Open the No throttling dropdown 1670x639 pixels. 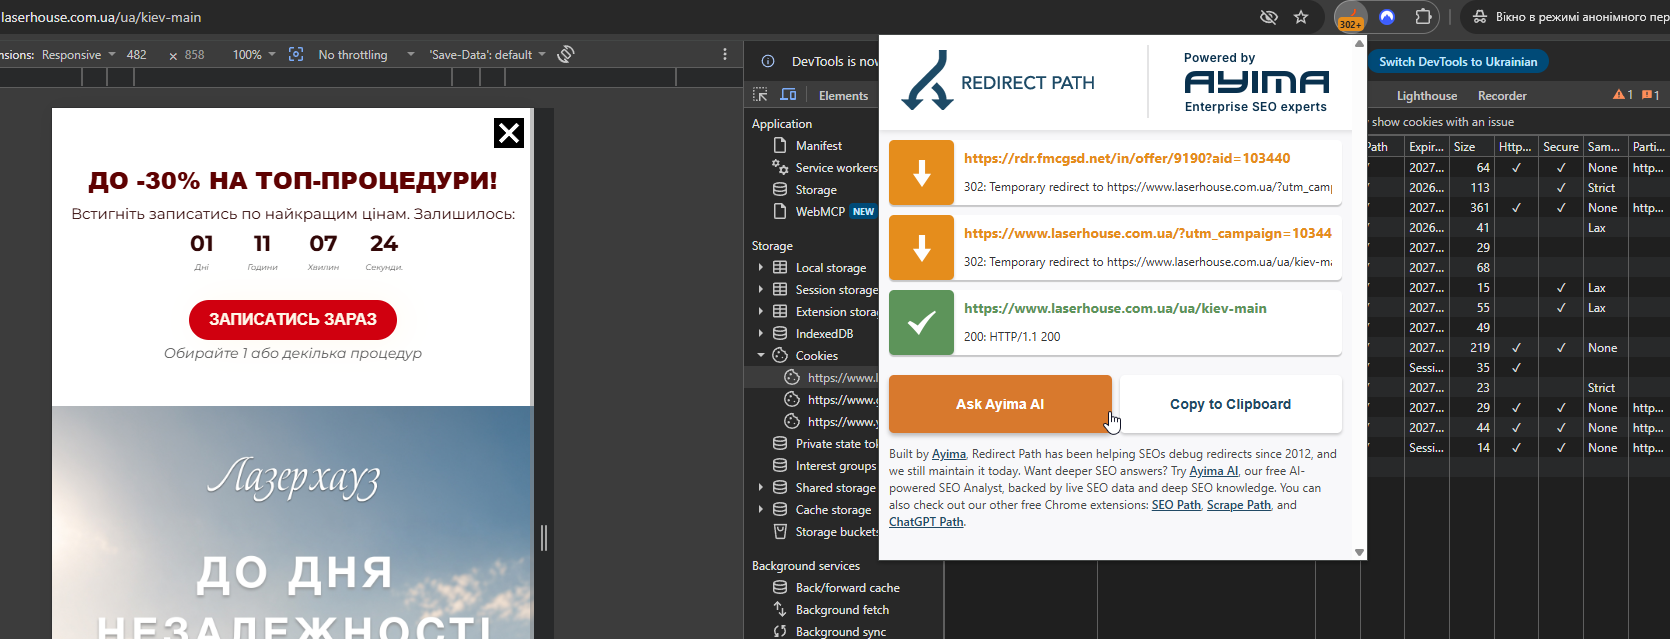366,55
